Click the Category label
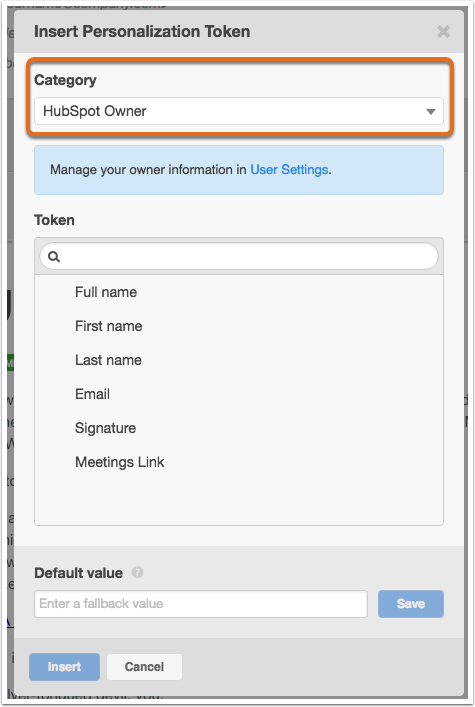This screenshot has height=707, width=475. coord(65,80)
